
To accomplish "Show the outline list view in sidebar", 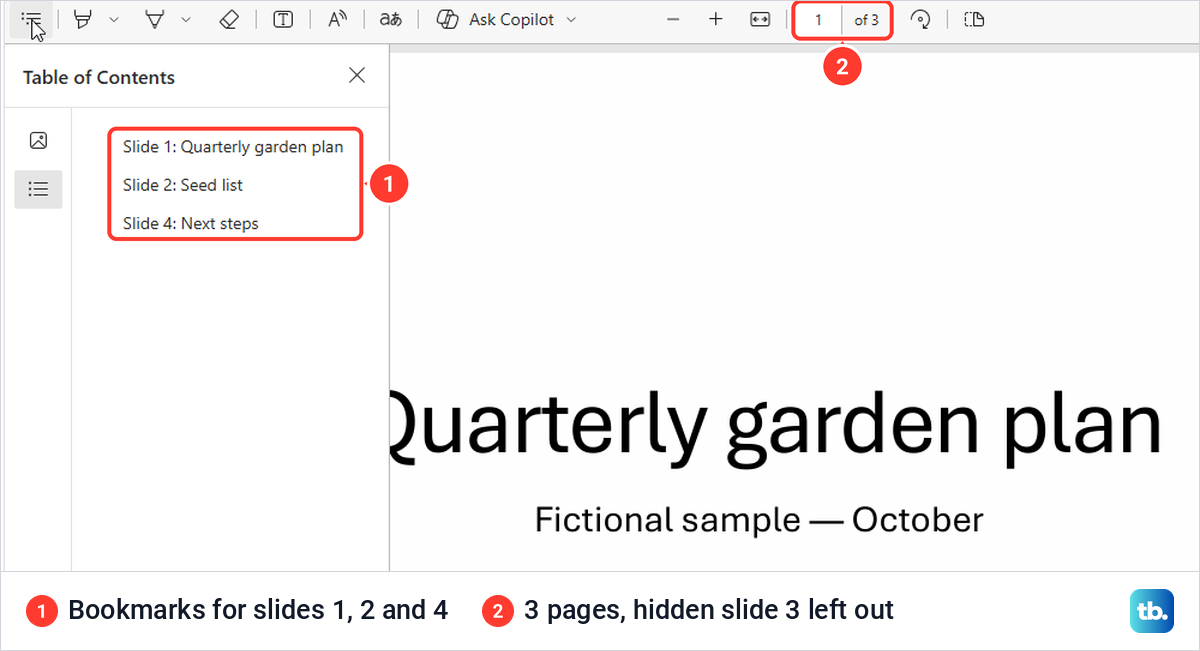I will point(38,189).
